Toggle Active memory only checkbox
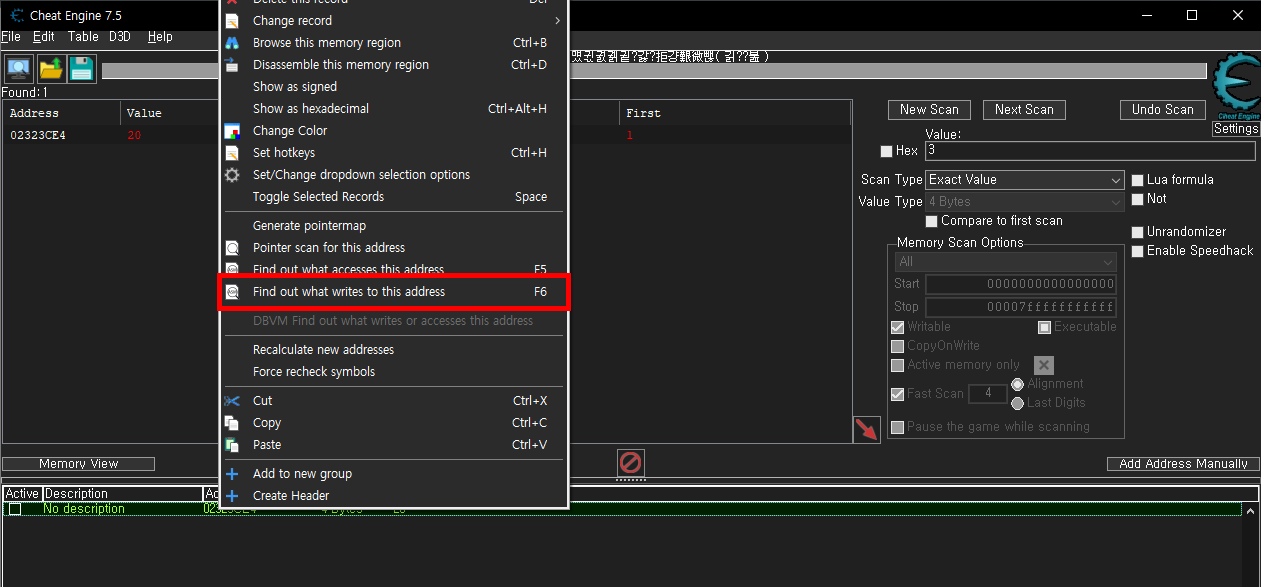 click(x=897, y=365)
